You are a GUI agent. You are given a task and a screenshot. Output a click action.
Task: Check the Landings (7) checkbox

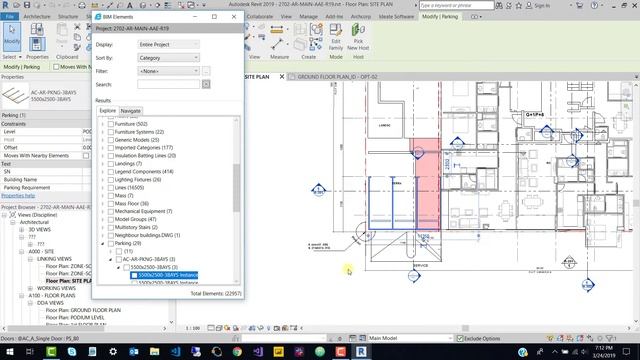(111, 164)
